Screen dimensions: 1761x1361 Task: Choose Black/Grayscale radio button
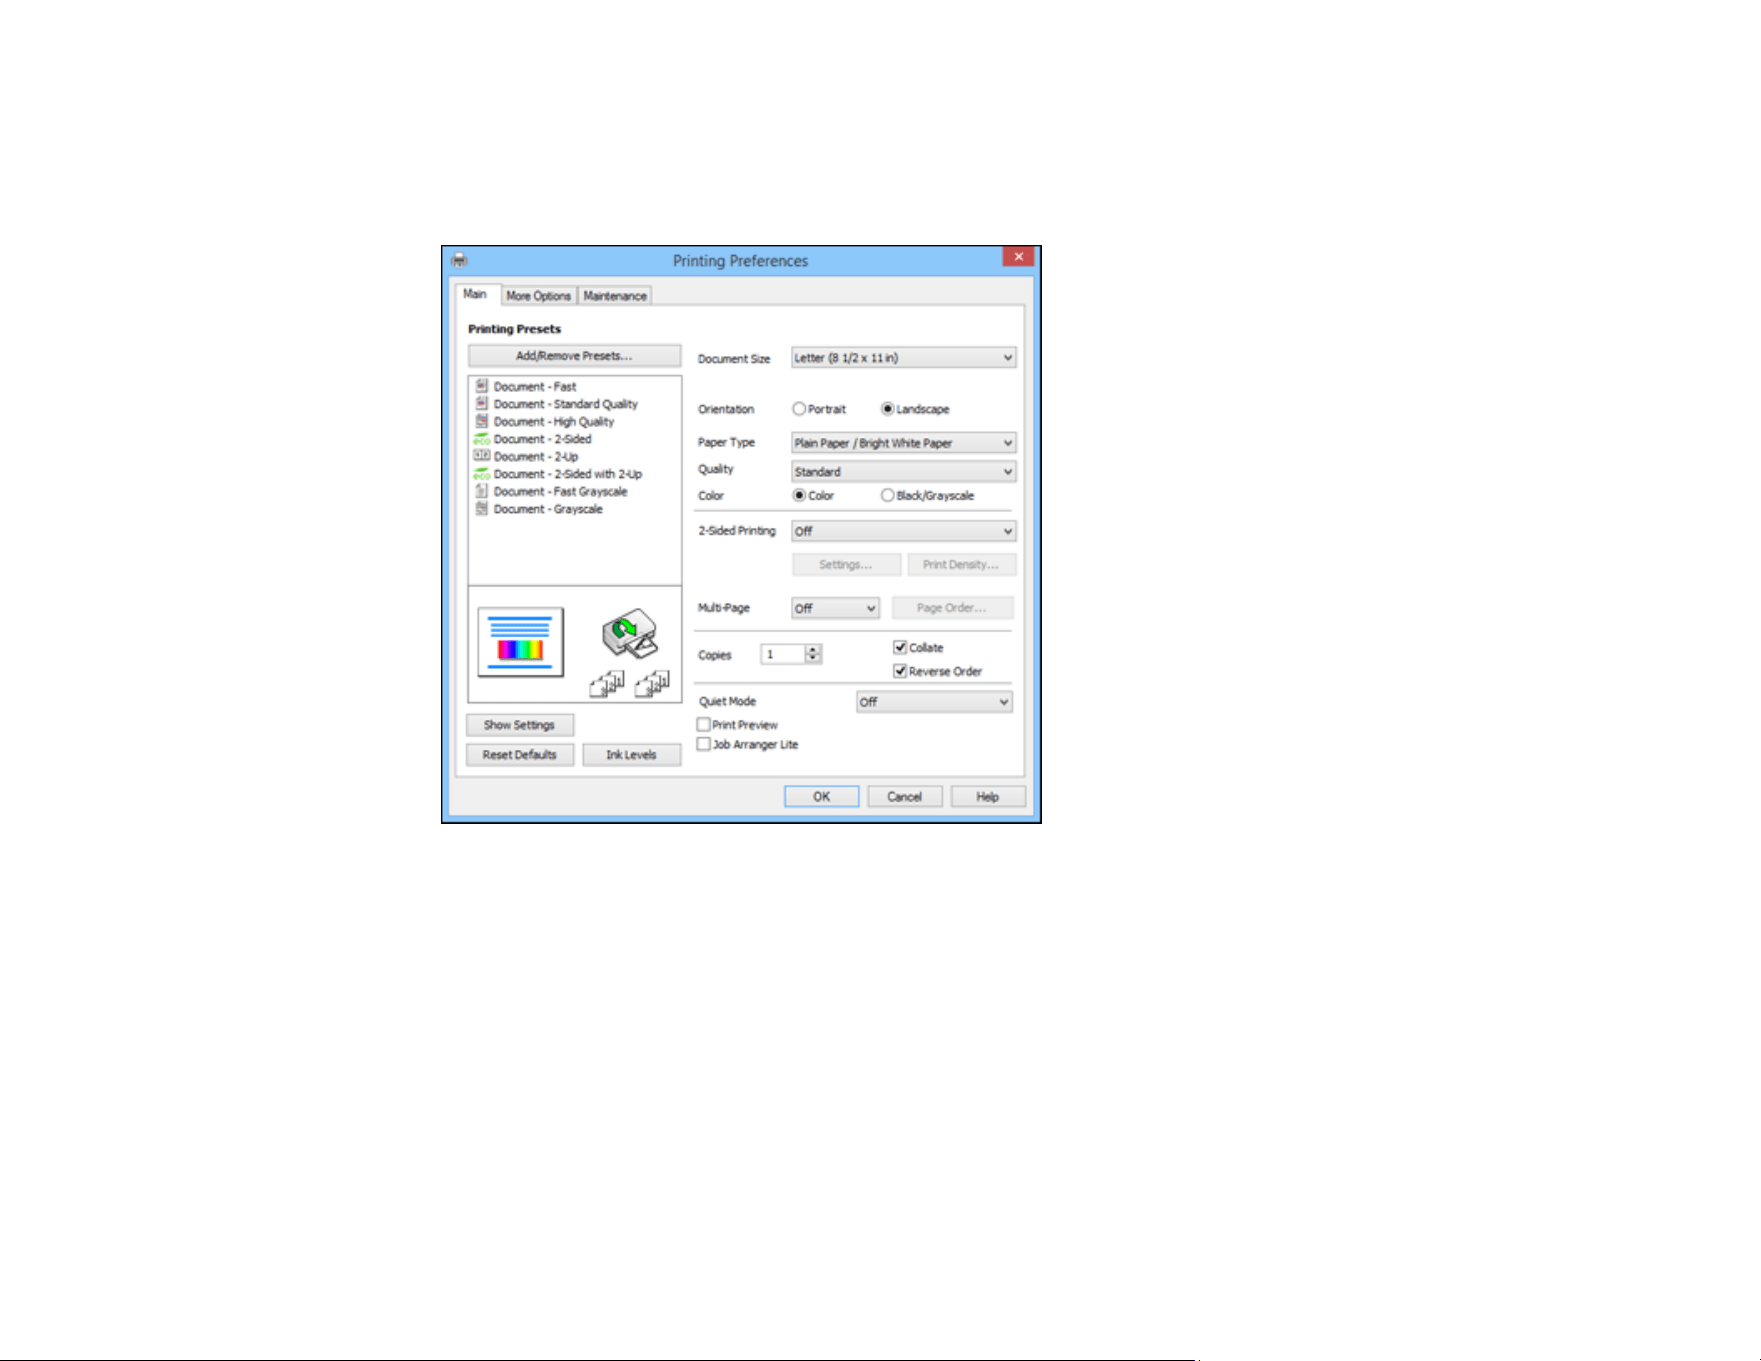(x=887, y=495)
